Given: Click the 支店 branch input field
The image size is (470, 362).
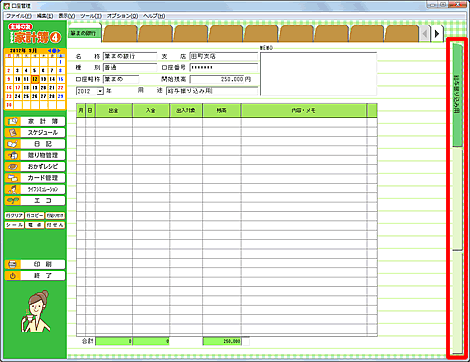Looking at the screenshot, I should (x=224, y=56).
